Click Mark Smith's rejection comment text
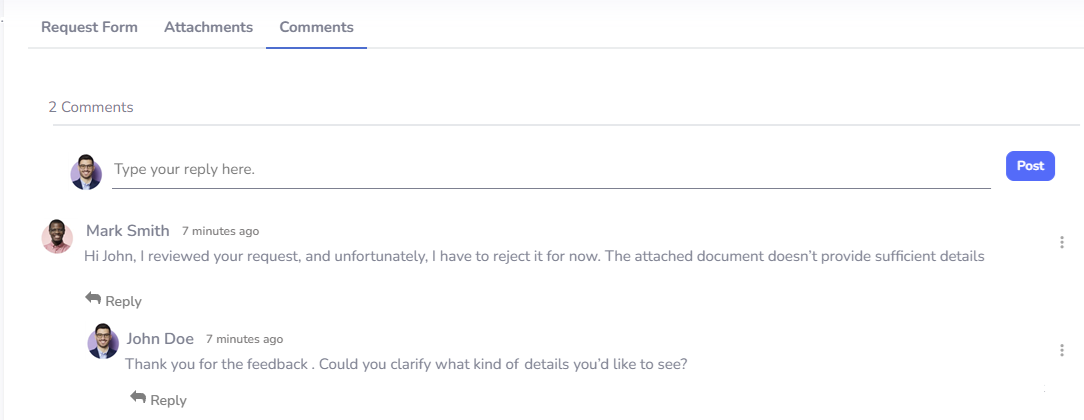Image resolution: width=1084 pixels, height=420 pixels. pyautogui.click(x=534, y=256)
